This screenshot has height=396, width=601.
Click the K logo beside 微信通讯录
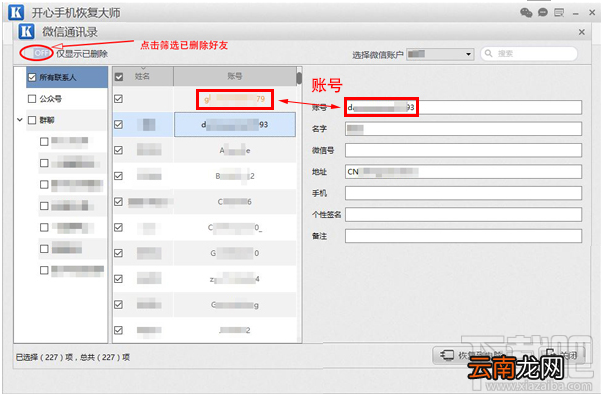[x=26, y=31]
